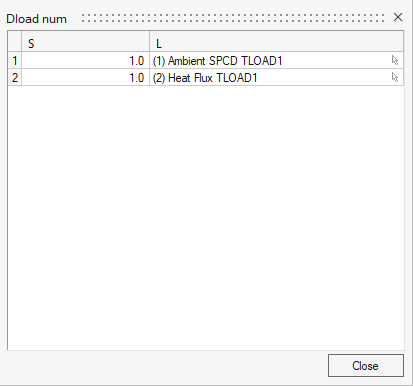Image resolution: width=413 pixels, height=386 pixels.
Task: Edit the S value 1.0 in row 2
Action: click(x=85, y=77)
